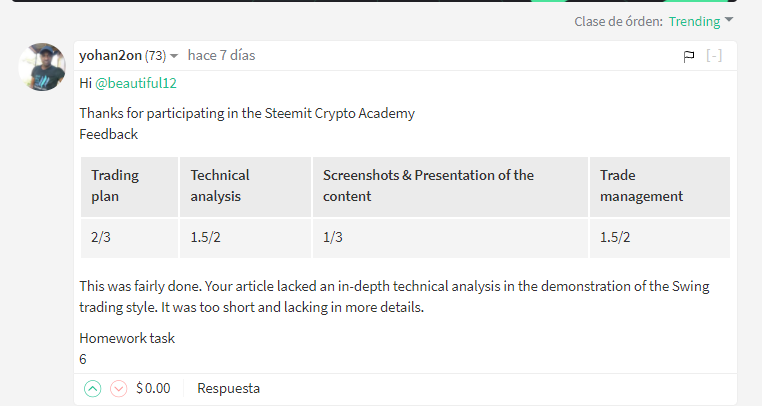762x406 pixels.
Task: Open the "hace 7 días" timestamp permalink
Action: click(221, 56)
